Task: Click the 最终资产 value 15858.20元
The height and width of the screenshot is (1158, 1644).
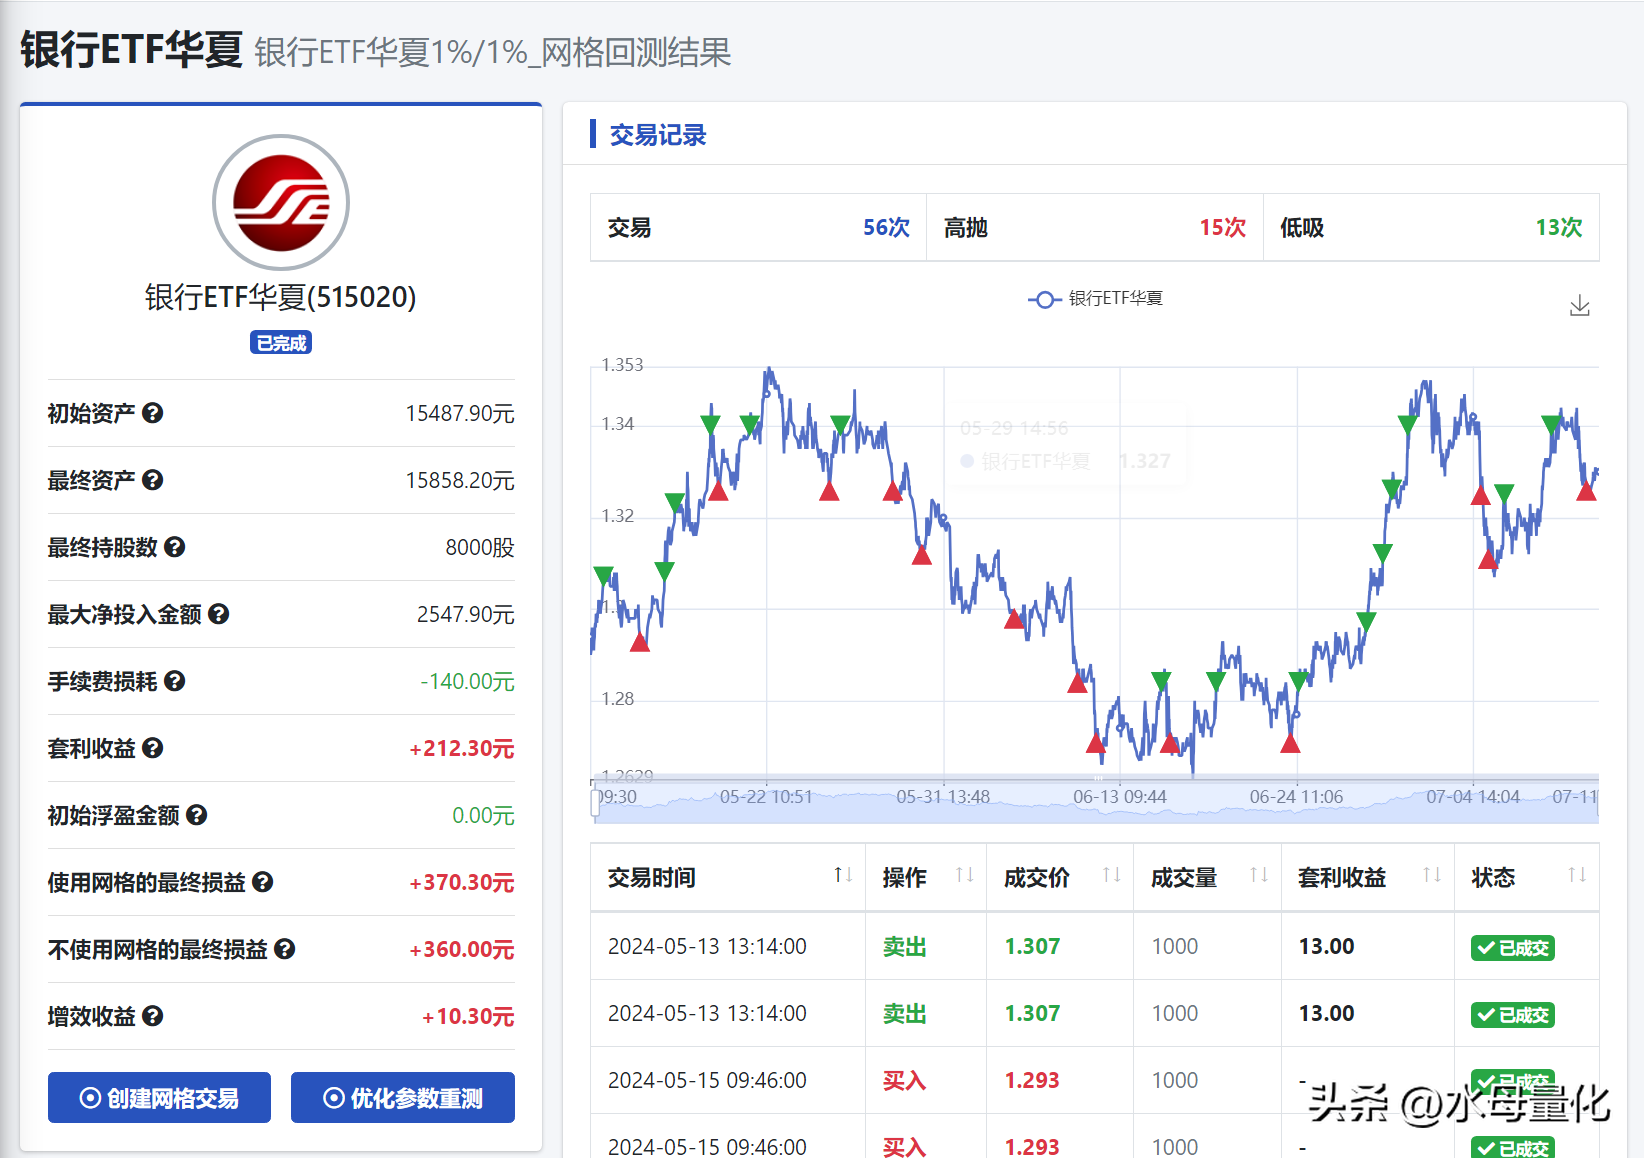Action: pos(460,480)
